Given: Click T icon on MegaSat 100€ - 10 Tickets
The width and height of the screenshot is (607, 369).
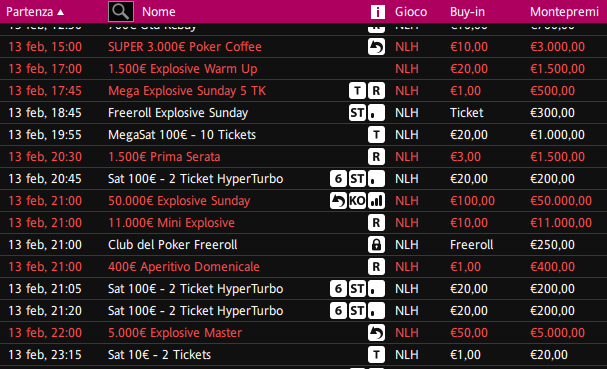Looking at the screenshot, I should point(376,135).
